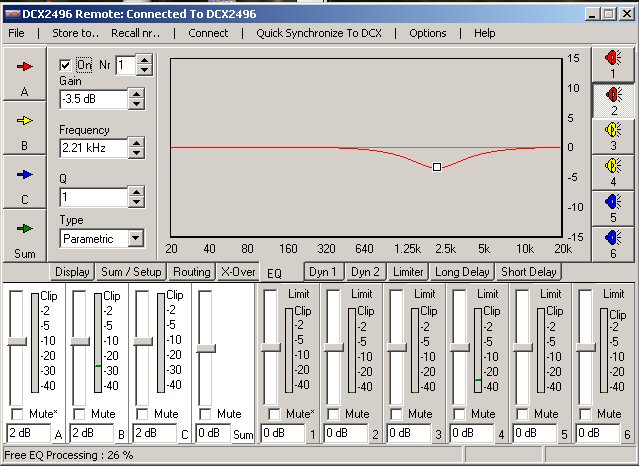639x466 pixels.
Task: Click the EQ curve handle on graph
Action: pyautogui.click(x=437, y=167)
